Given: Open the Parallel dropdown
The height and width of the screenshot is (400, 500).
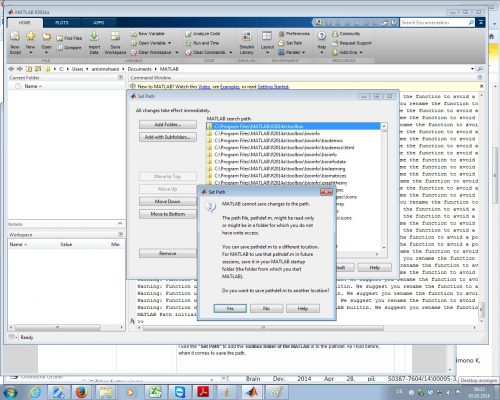Looking at the screenshot, I should point(304,52).
